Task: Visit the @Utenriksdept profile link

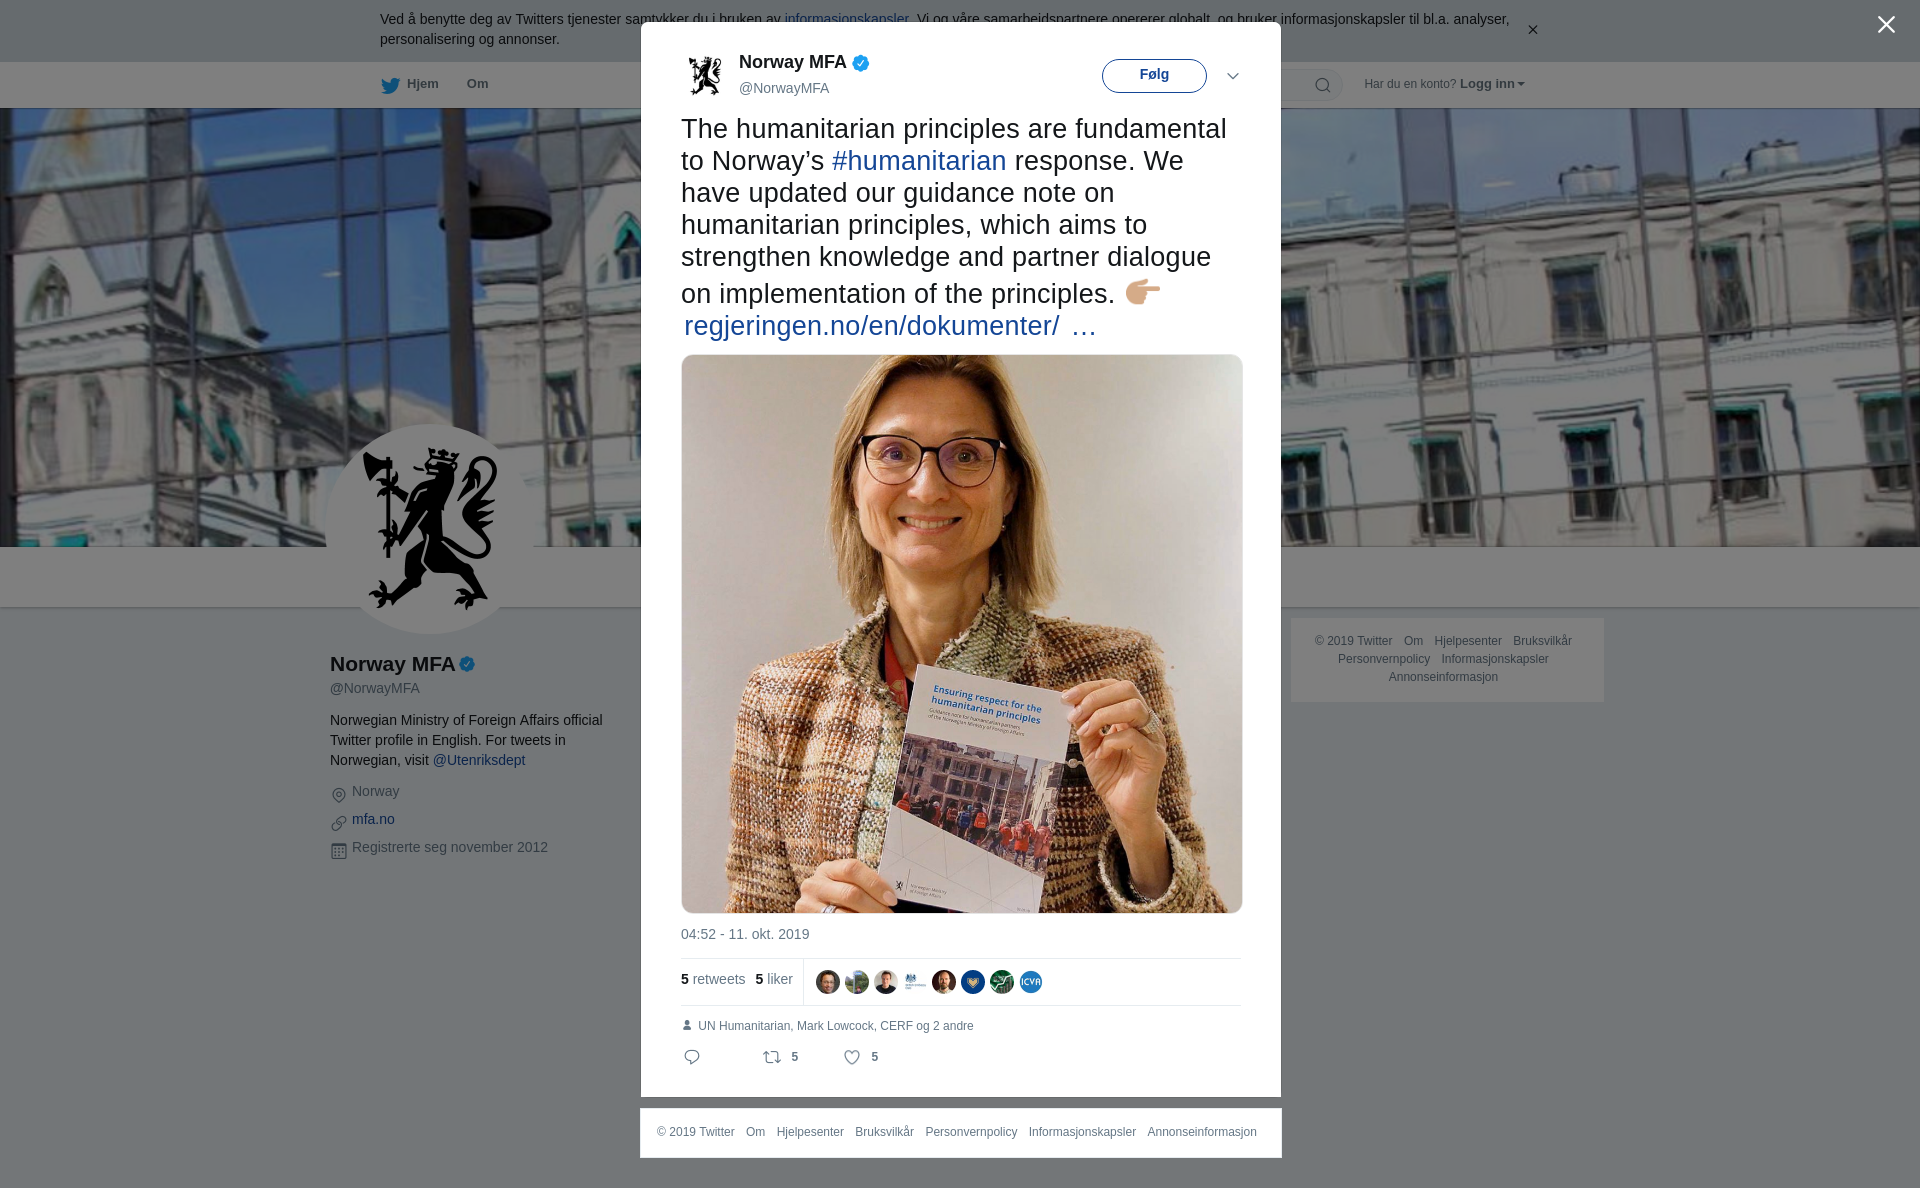Action: point(479,760)
